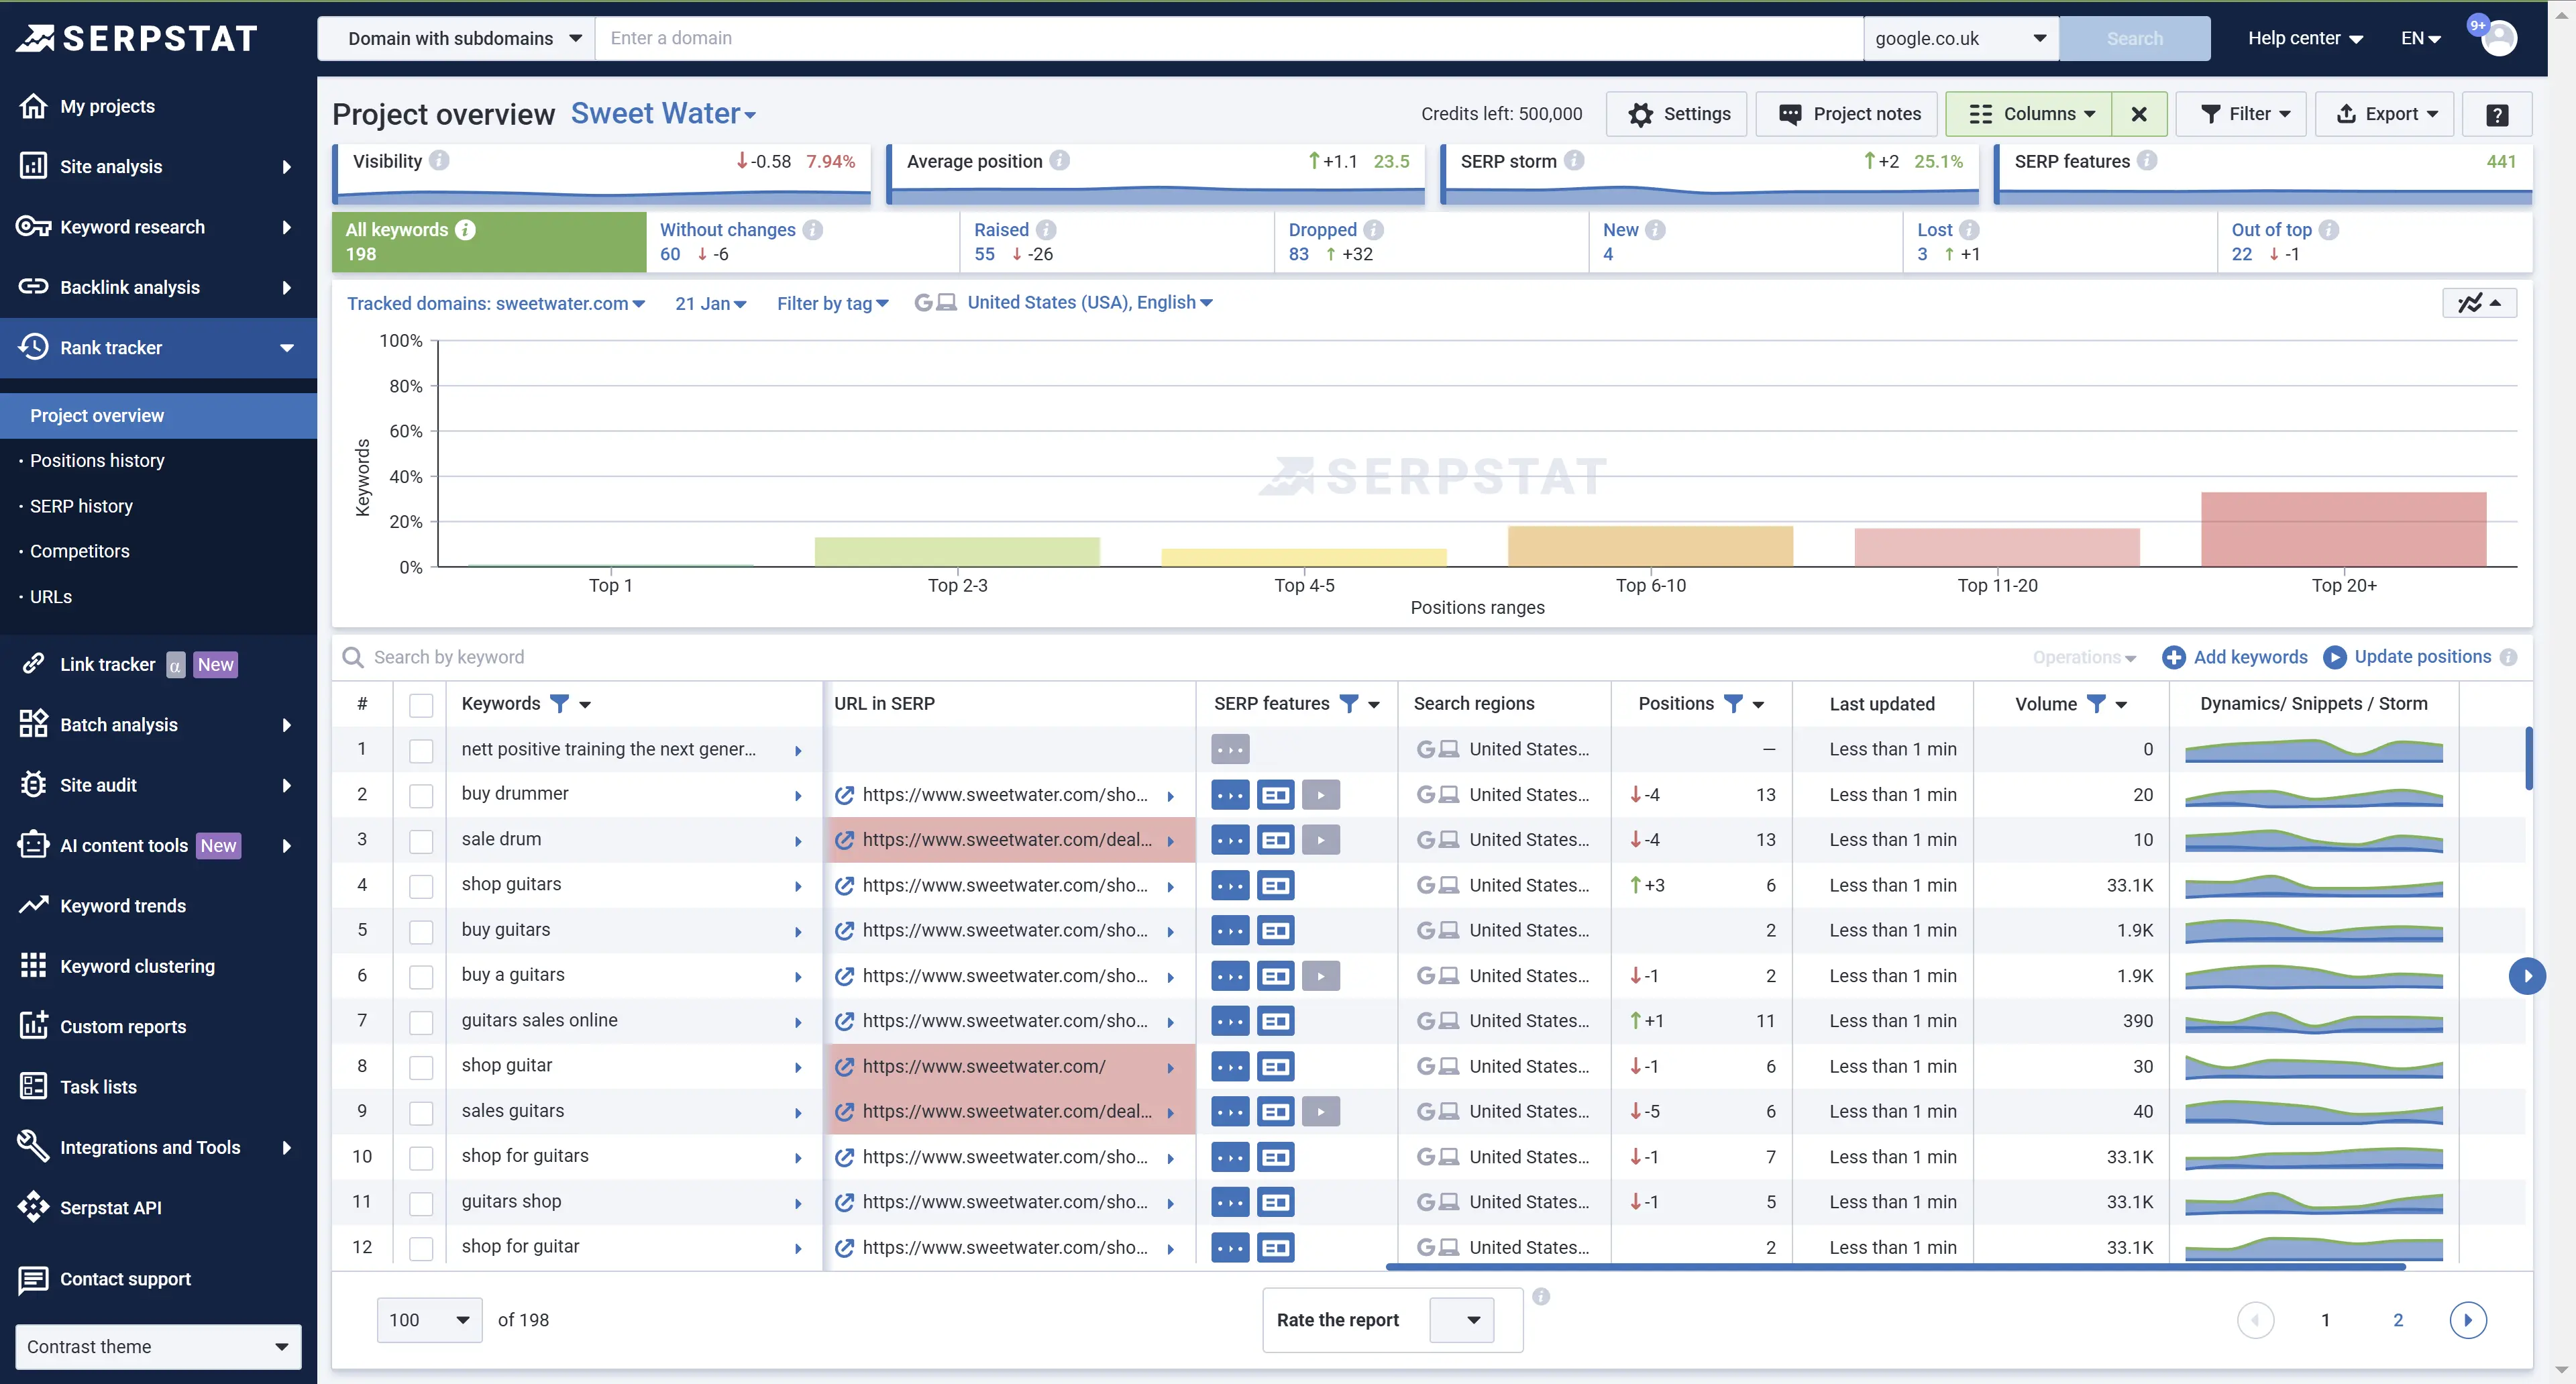Screen dimensions: 2576x1384
Task: Click the Settings button
Action: [1677, 114]
